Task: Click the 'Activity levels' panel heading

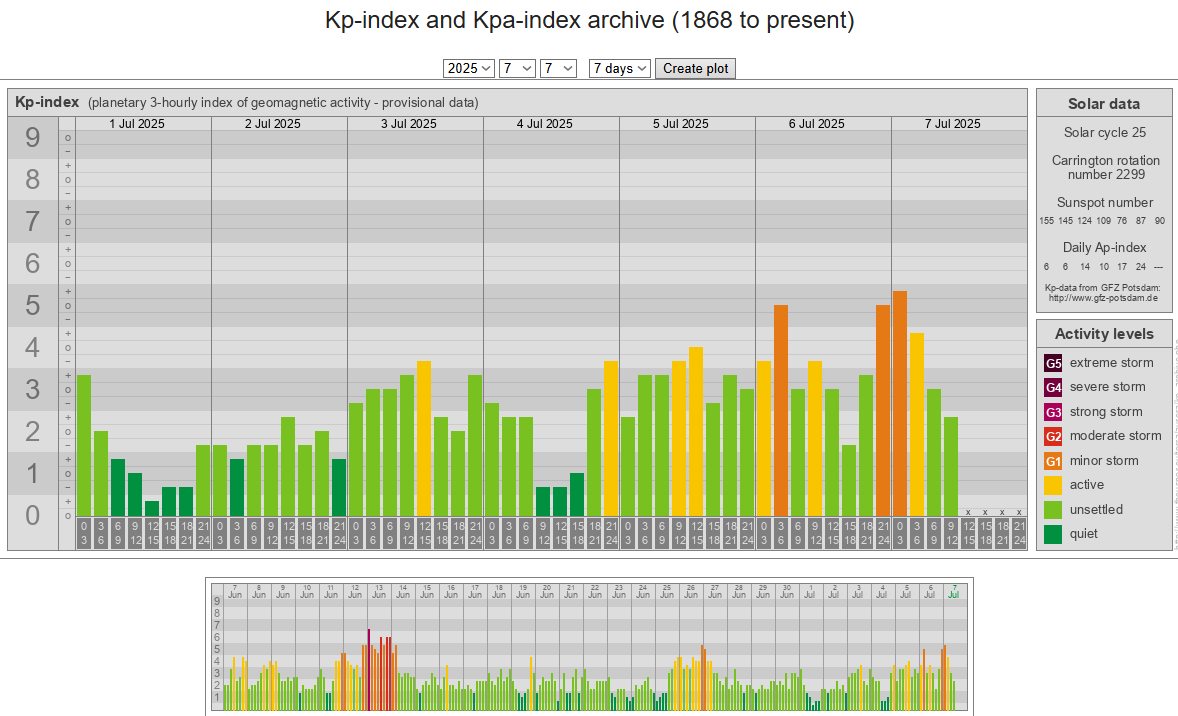Action: [x=1104, y=334]
